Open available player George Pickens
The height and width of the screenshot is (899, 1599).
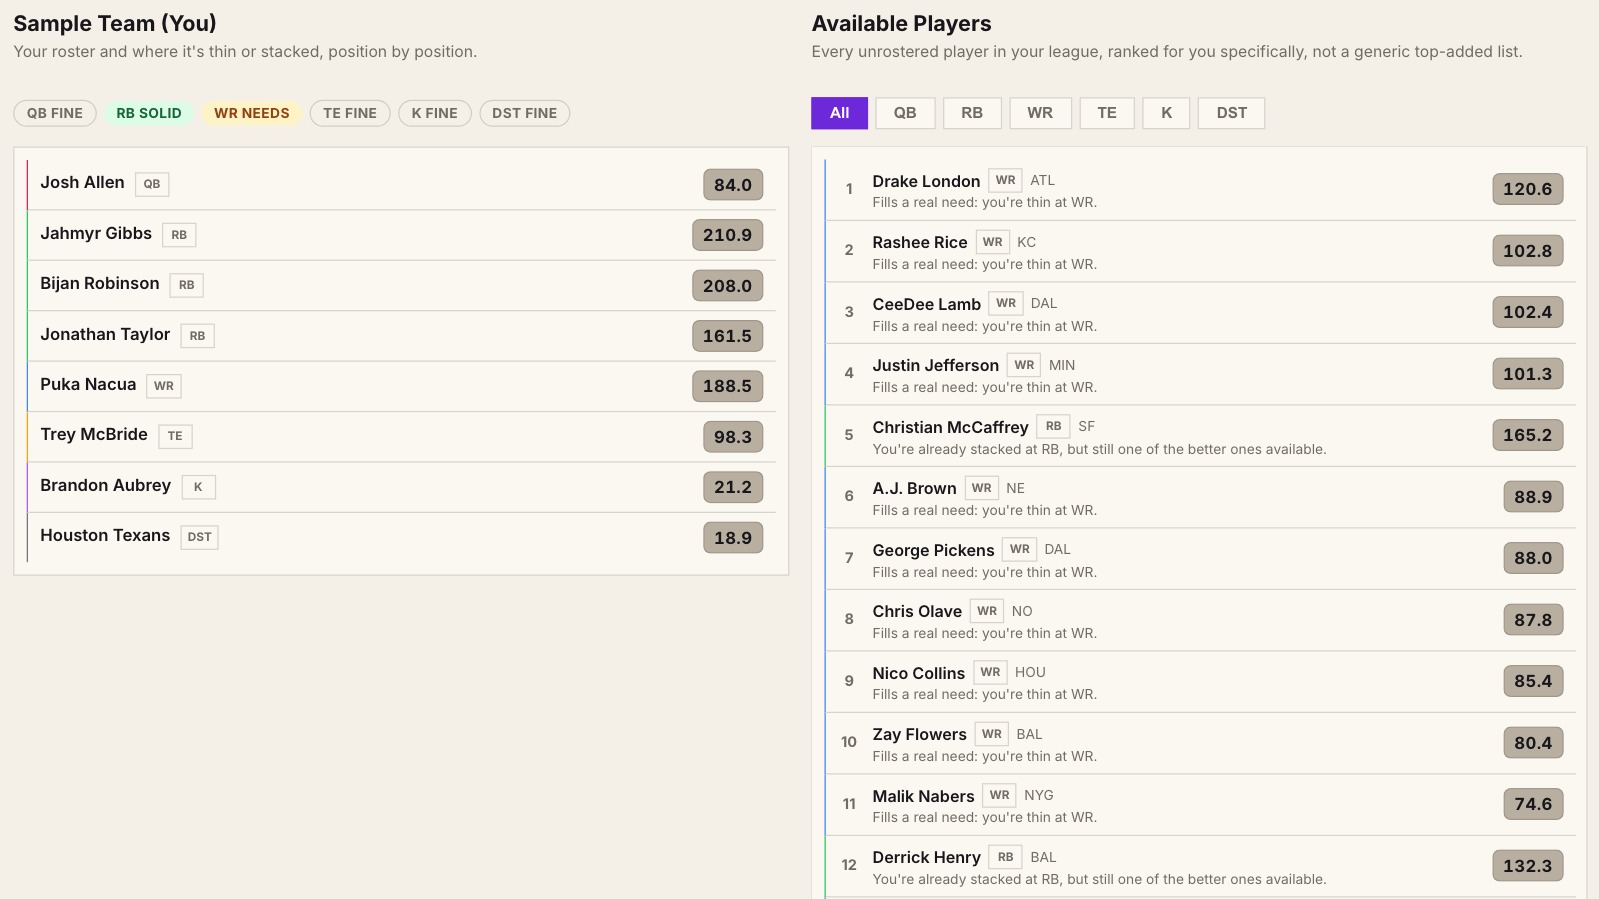click(x=1200, y=559)
